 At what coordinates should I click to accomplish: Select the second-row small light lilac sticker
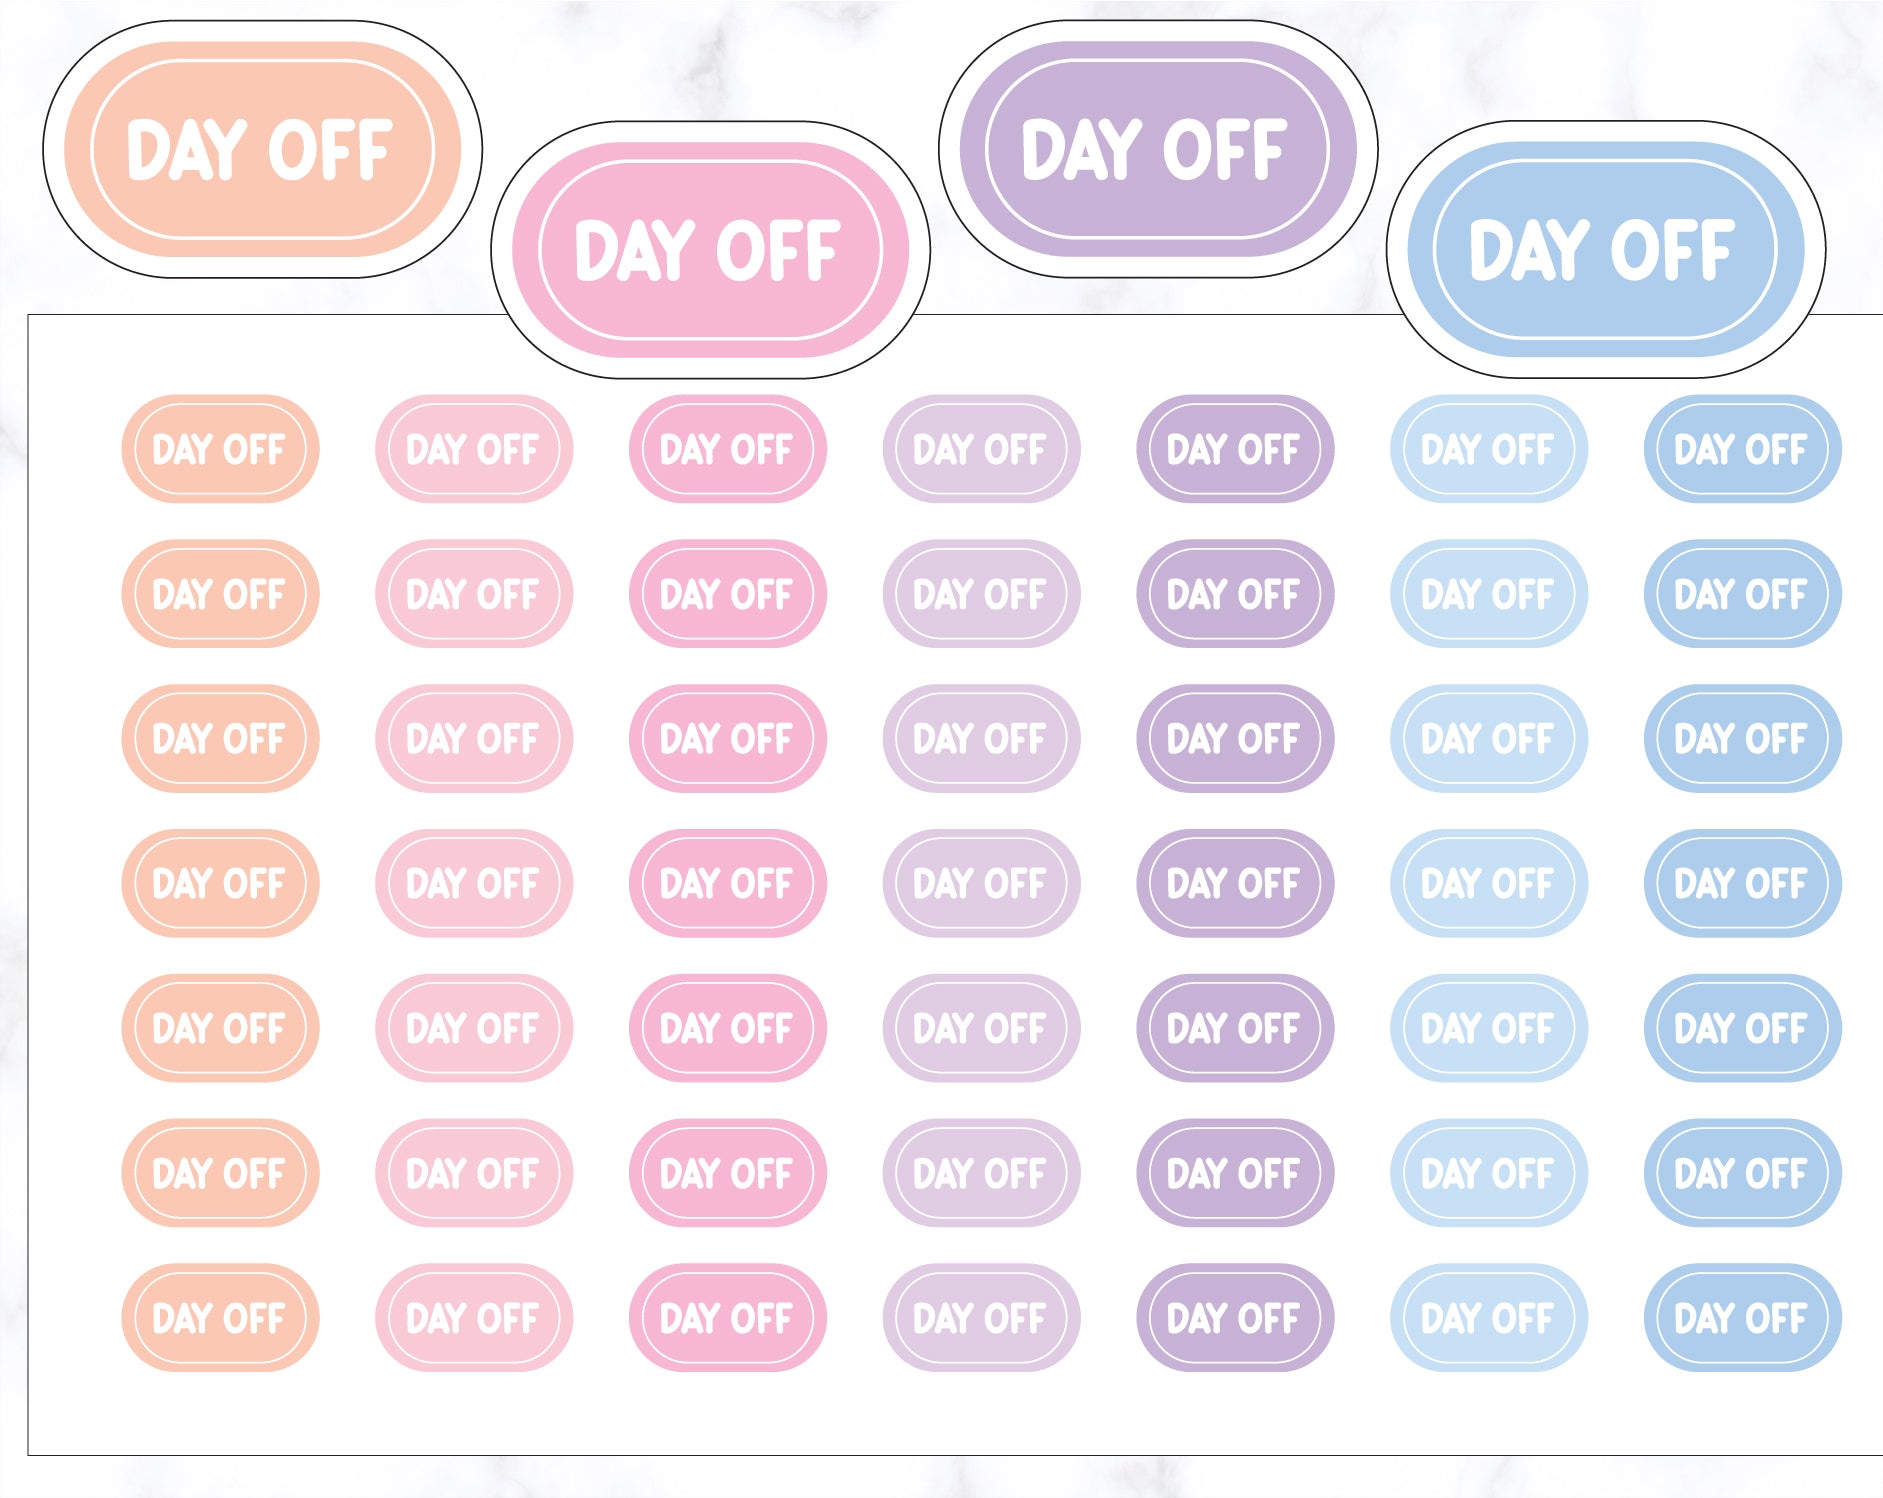point(981,594)
